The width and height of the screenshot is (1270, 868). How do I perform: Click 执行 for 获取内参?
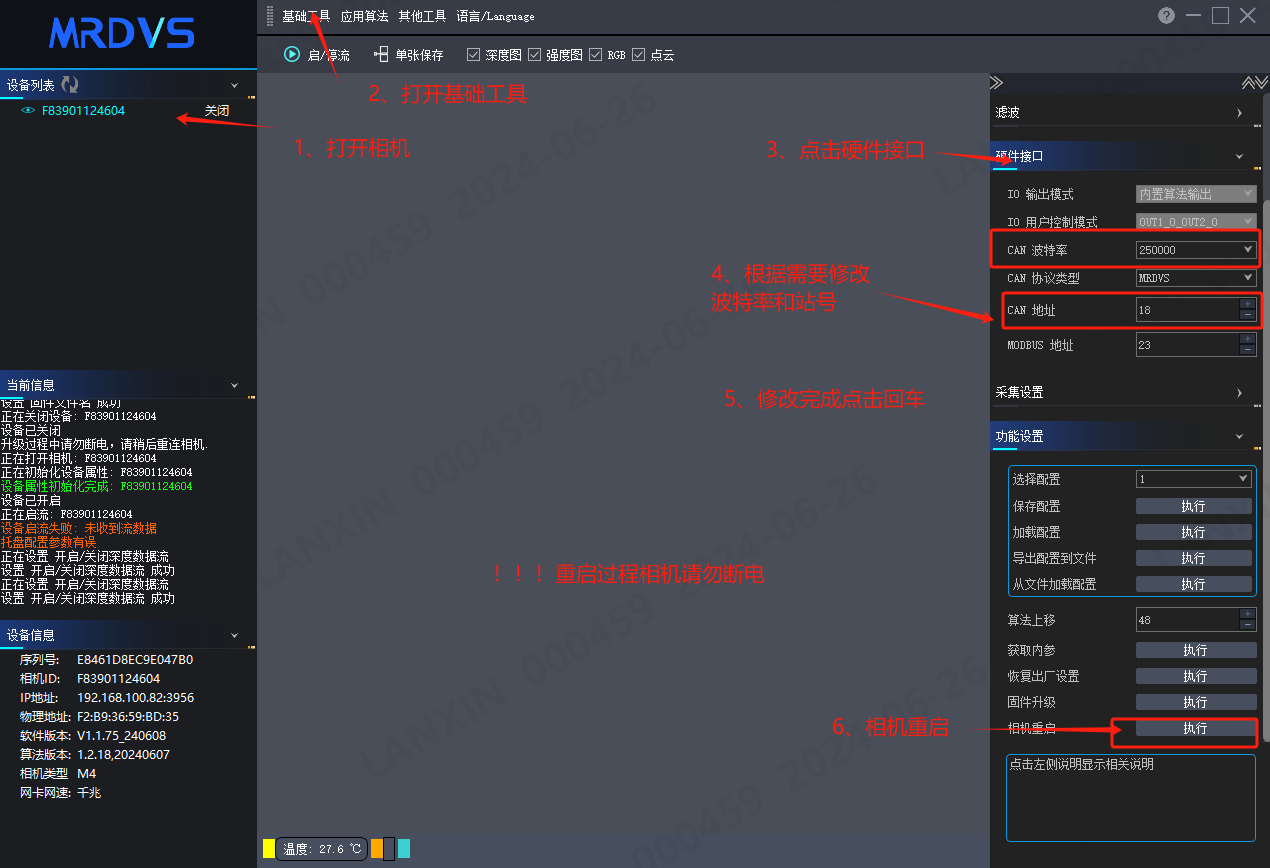click(1196, 650)
